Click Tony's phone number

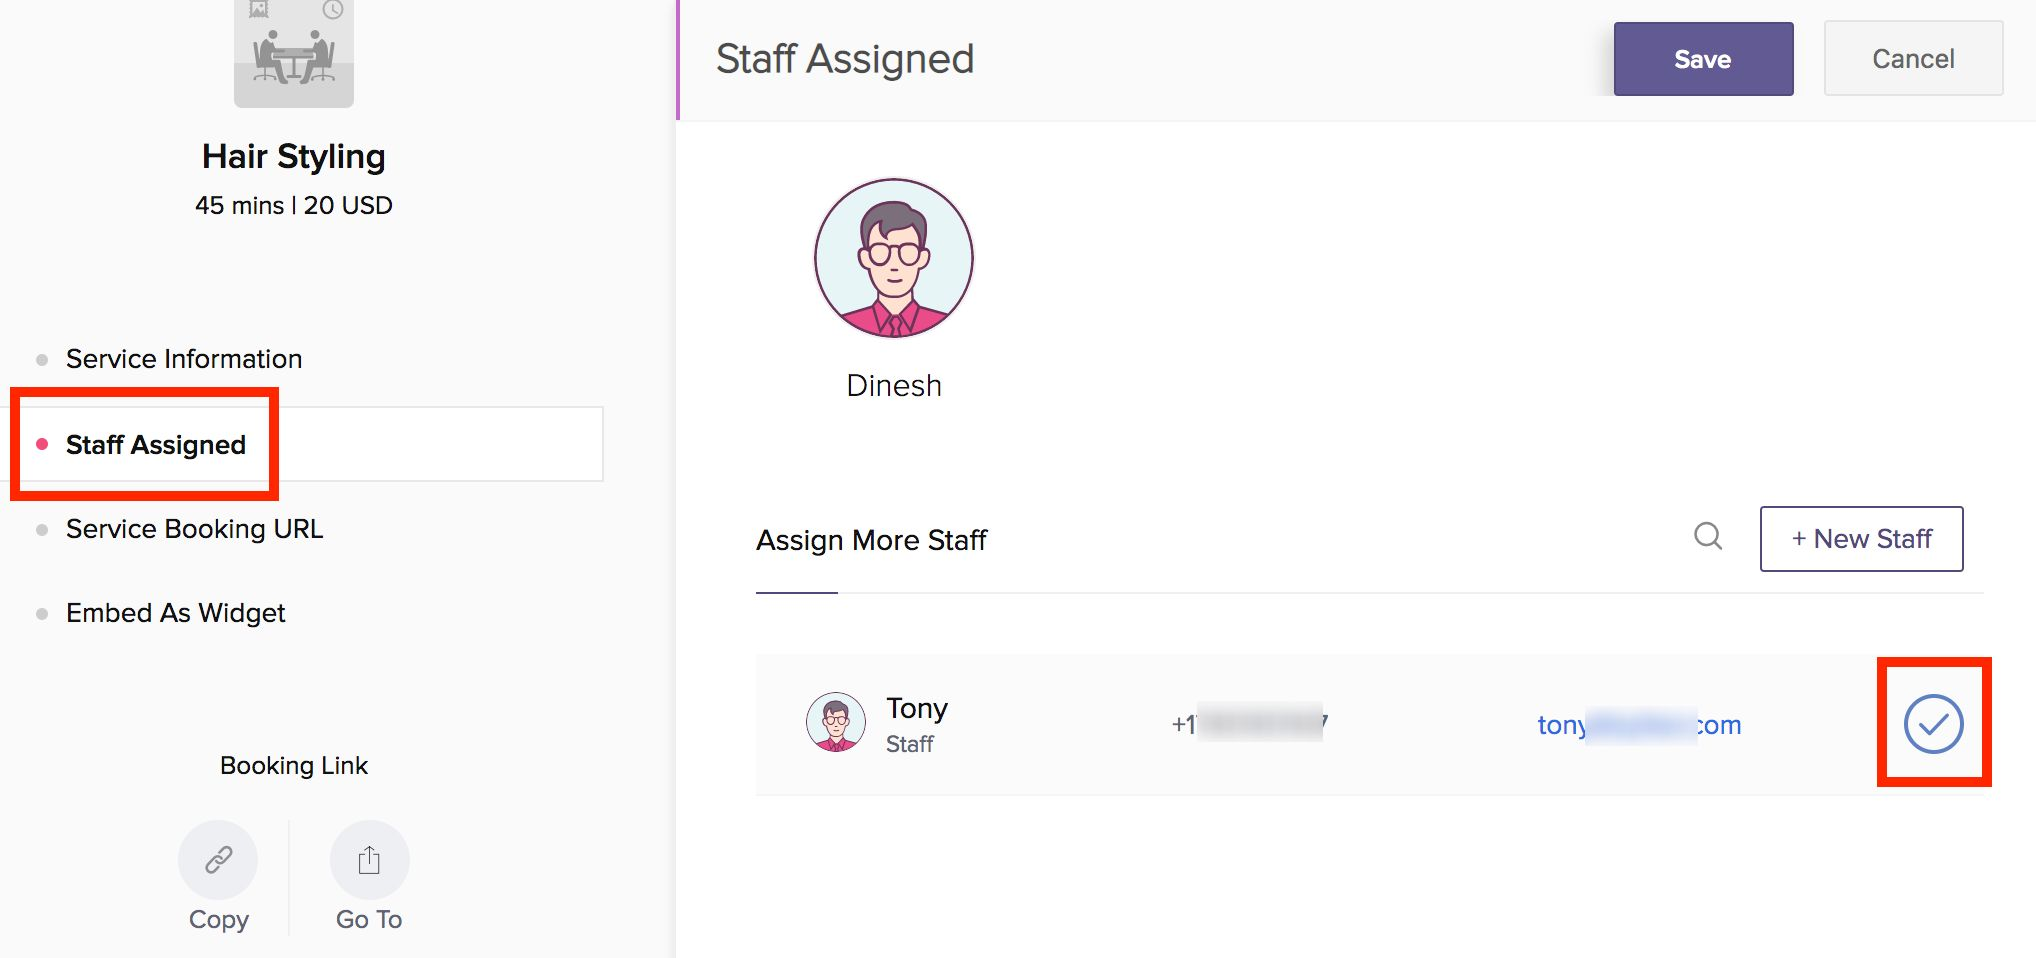[1249, 724]
